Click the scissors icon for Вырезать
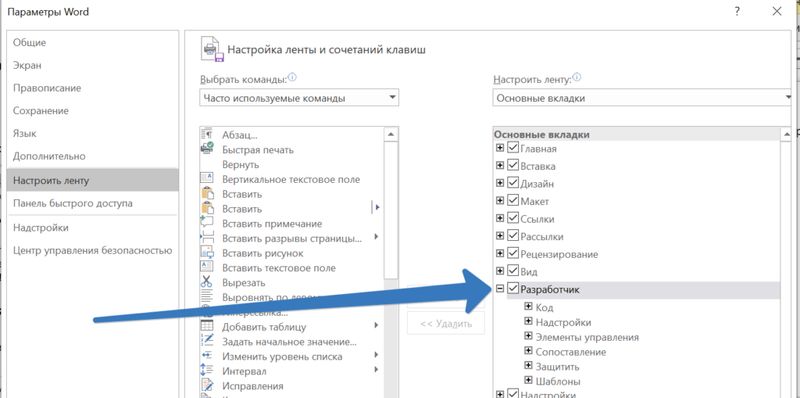The height and width of the screenshot is (398, 800). tap(207, 282)
